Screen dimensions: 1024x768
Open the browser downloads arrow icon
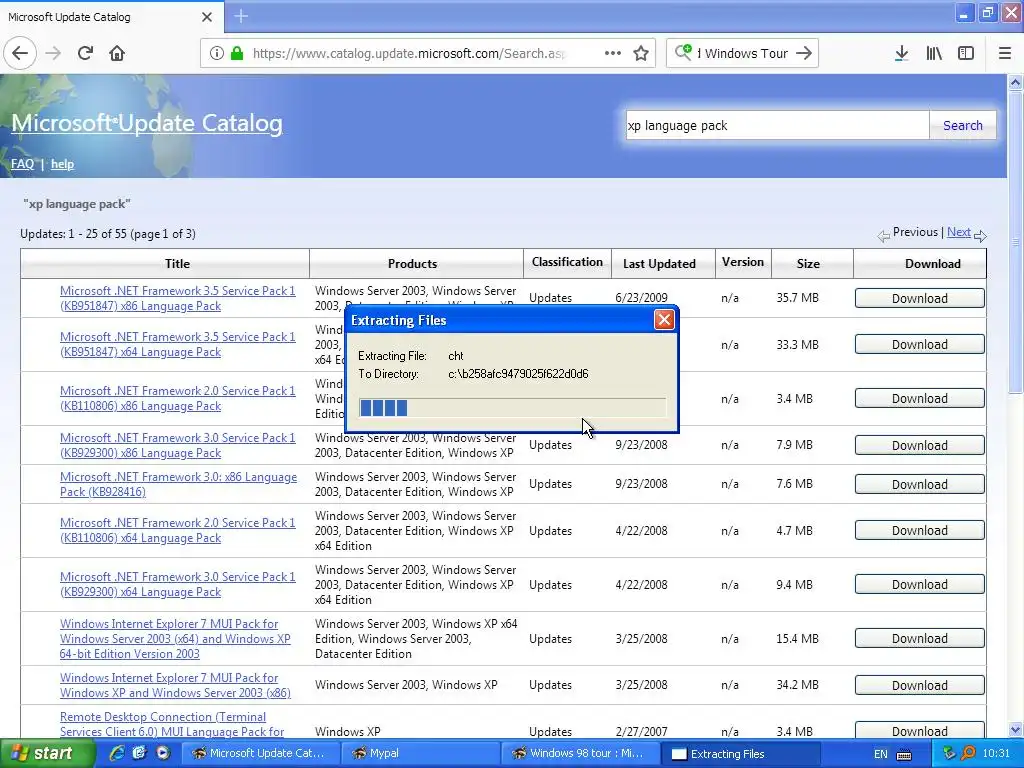(901, 54)
